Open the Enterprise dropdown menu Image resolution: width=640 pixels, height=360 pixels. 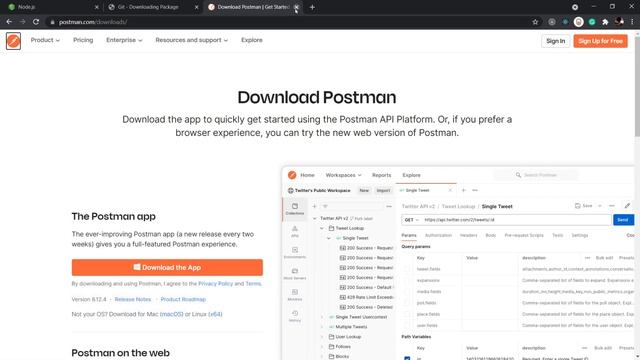pyautogui.click(x=124, y=40)
